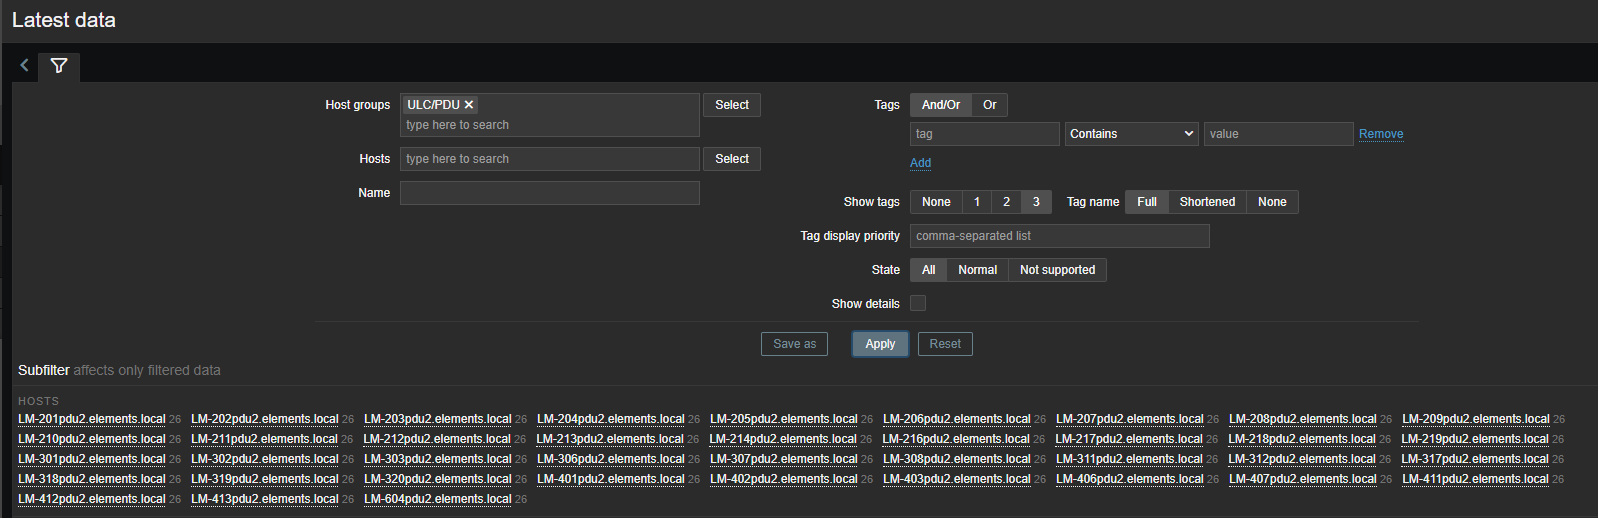Filter by host LM-201pdu2.elements.local
Viewport: 1598px width, 518px height.
pos(91,419)
